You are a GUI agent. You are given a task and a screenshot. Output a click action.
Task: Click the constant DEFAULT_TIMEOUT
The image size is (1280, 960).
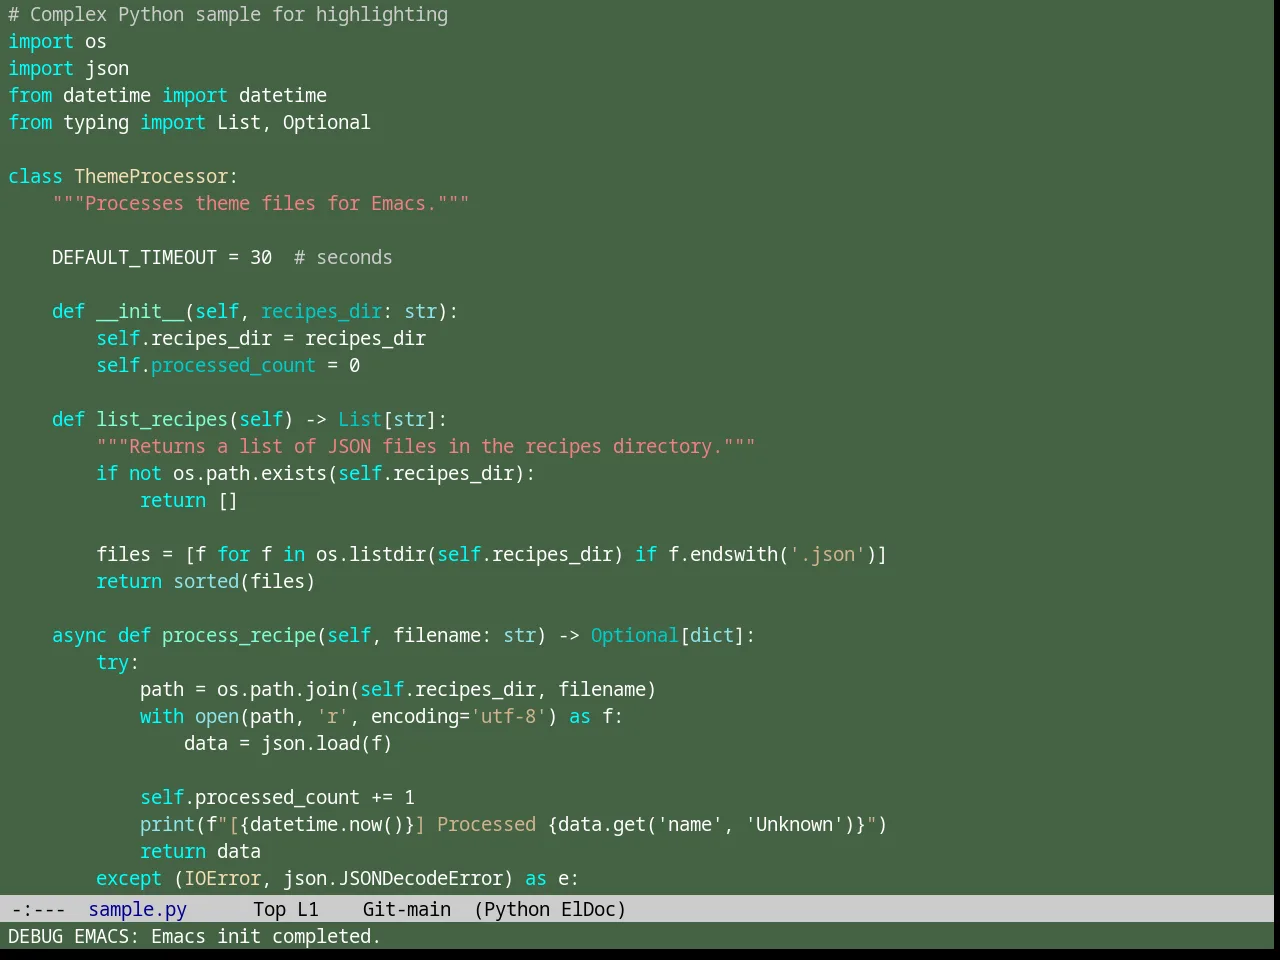134,257
